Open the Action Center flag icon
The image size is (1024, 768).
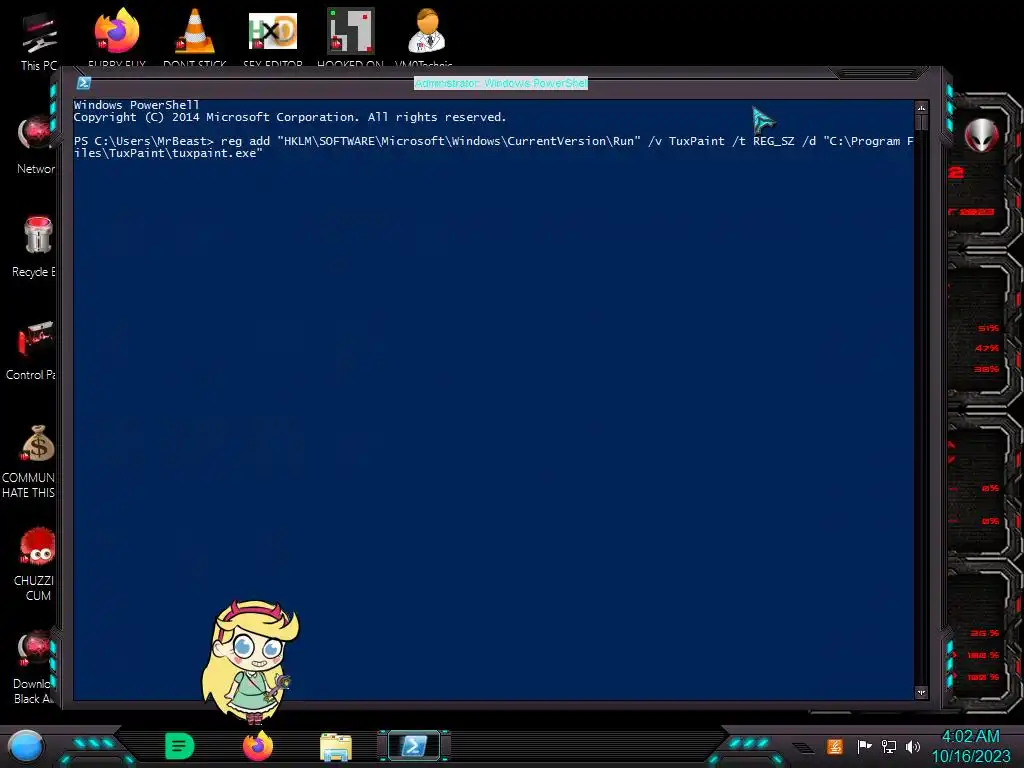coord(864,746)
